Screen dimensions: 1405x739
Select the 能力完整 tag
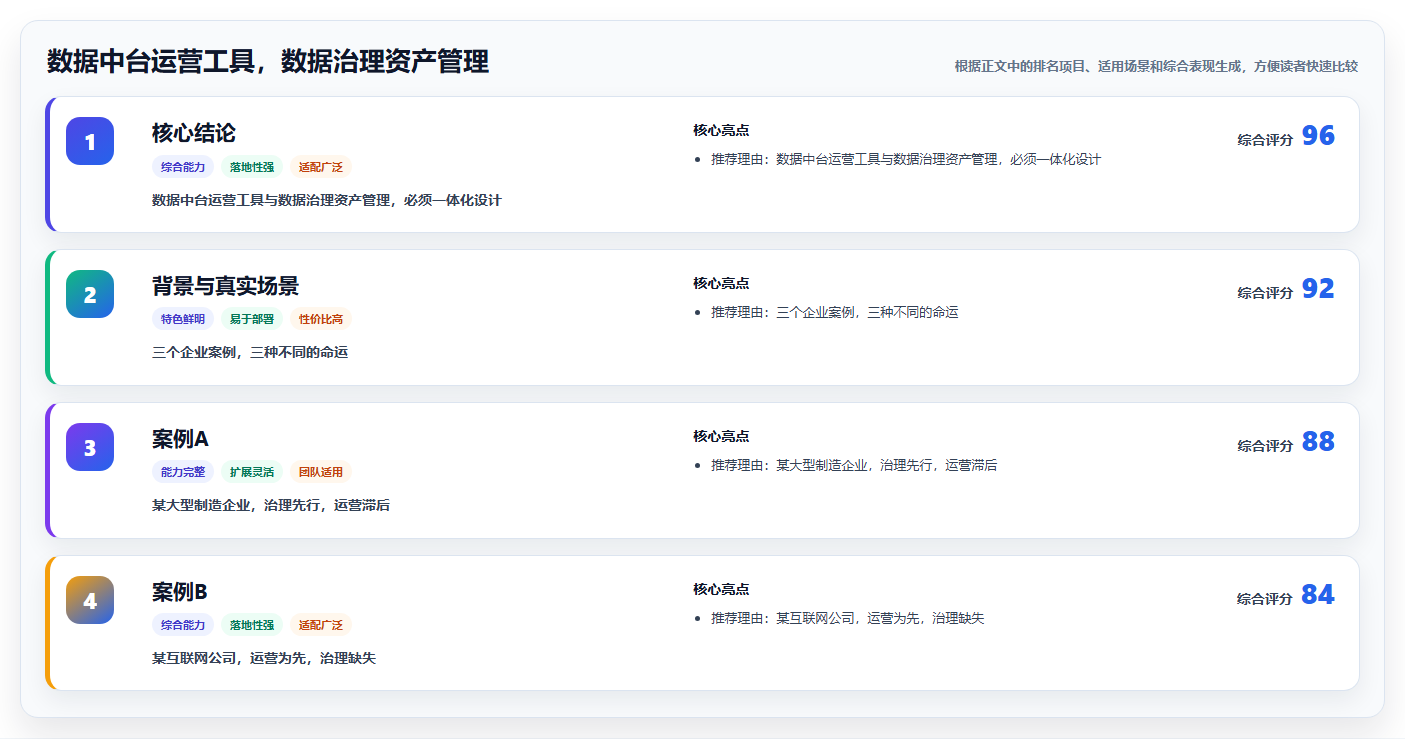(x=183, y=472)
